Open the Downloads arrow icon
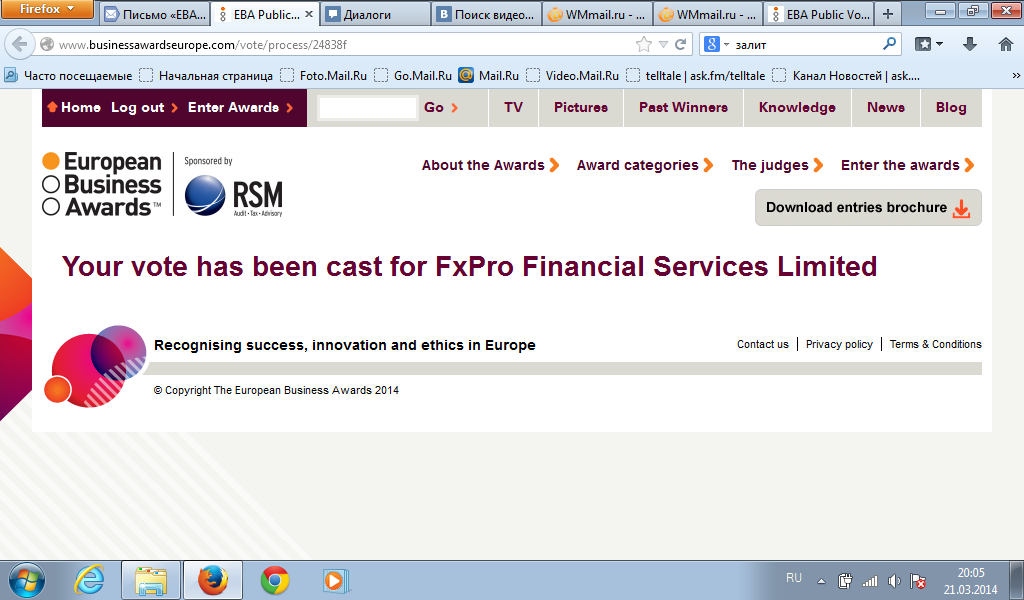Viewport: 1024px width, 600px height. [x=970, y=44]
